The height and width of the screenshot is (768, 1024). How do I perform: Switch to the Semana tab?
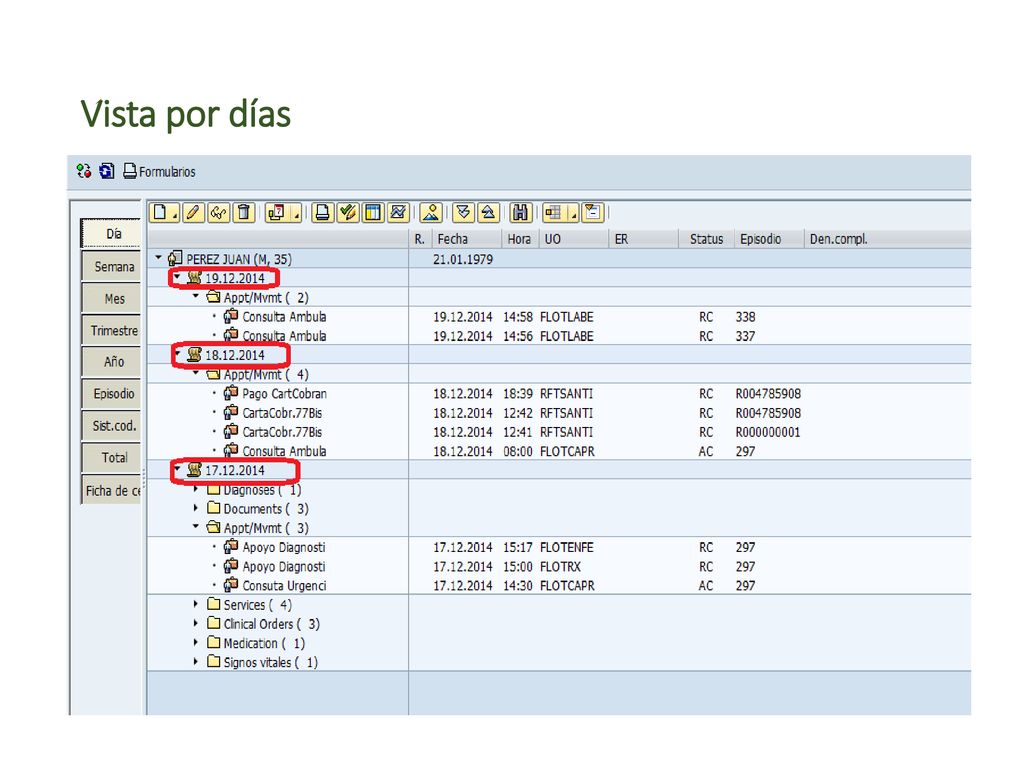[111, 266]
